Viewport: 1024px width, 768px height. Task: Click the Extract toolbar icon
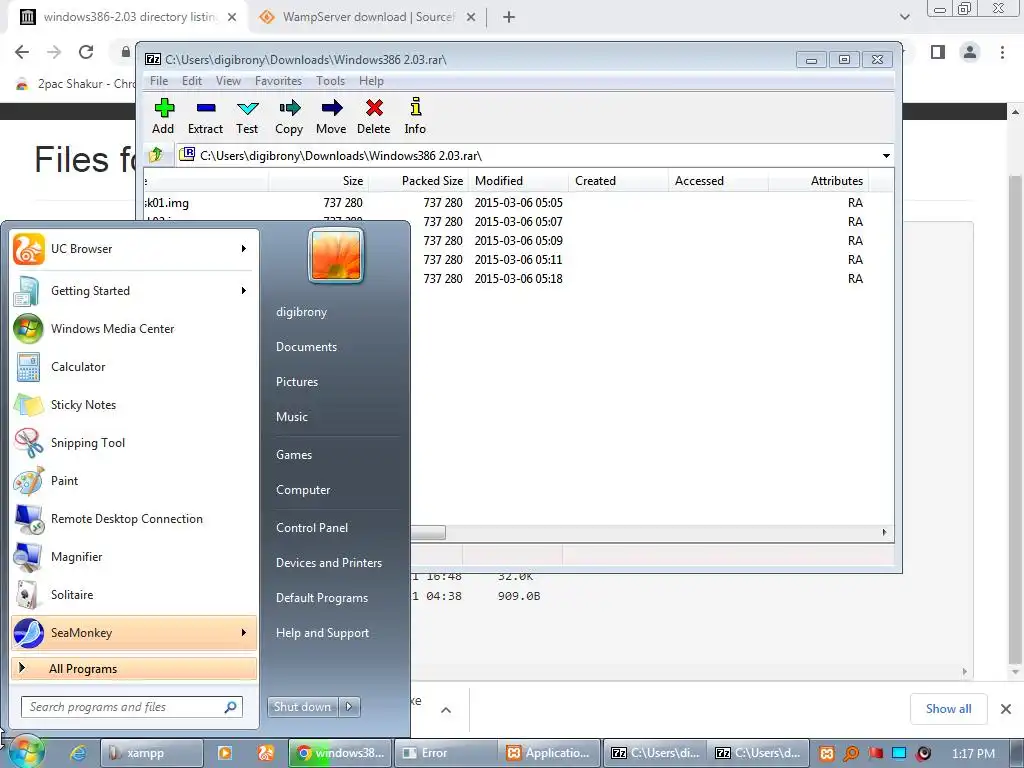click(x=206, y=108)
